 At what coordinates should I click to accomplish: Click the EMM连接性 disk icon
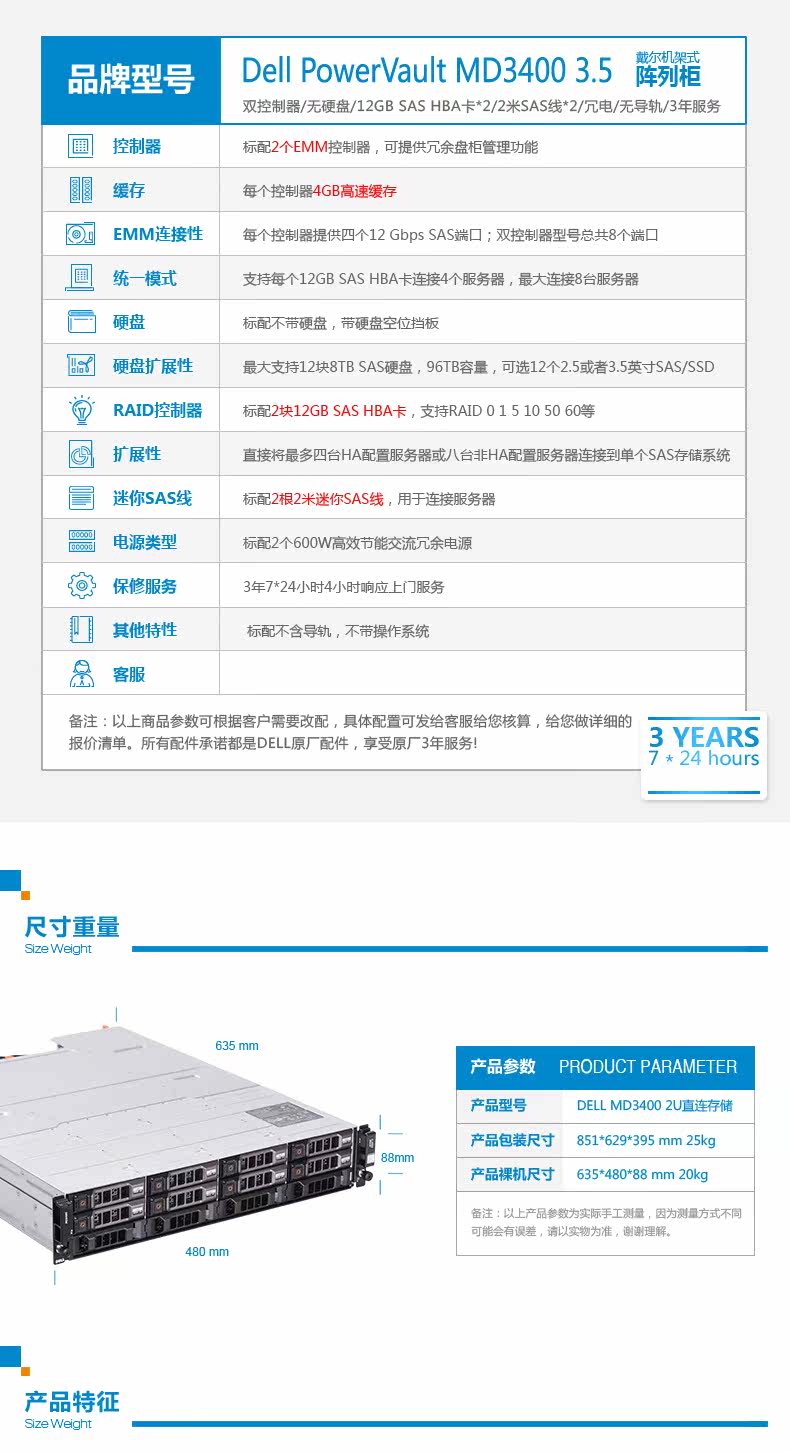click(81, 234)
